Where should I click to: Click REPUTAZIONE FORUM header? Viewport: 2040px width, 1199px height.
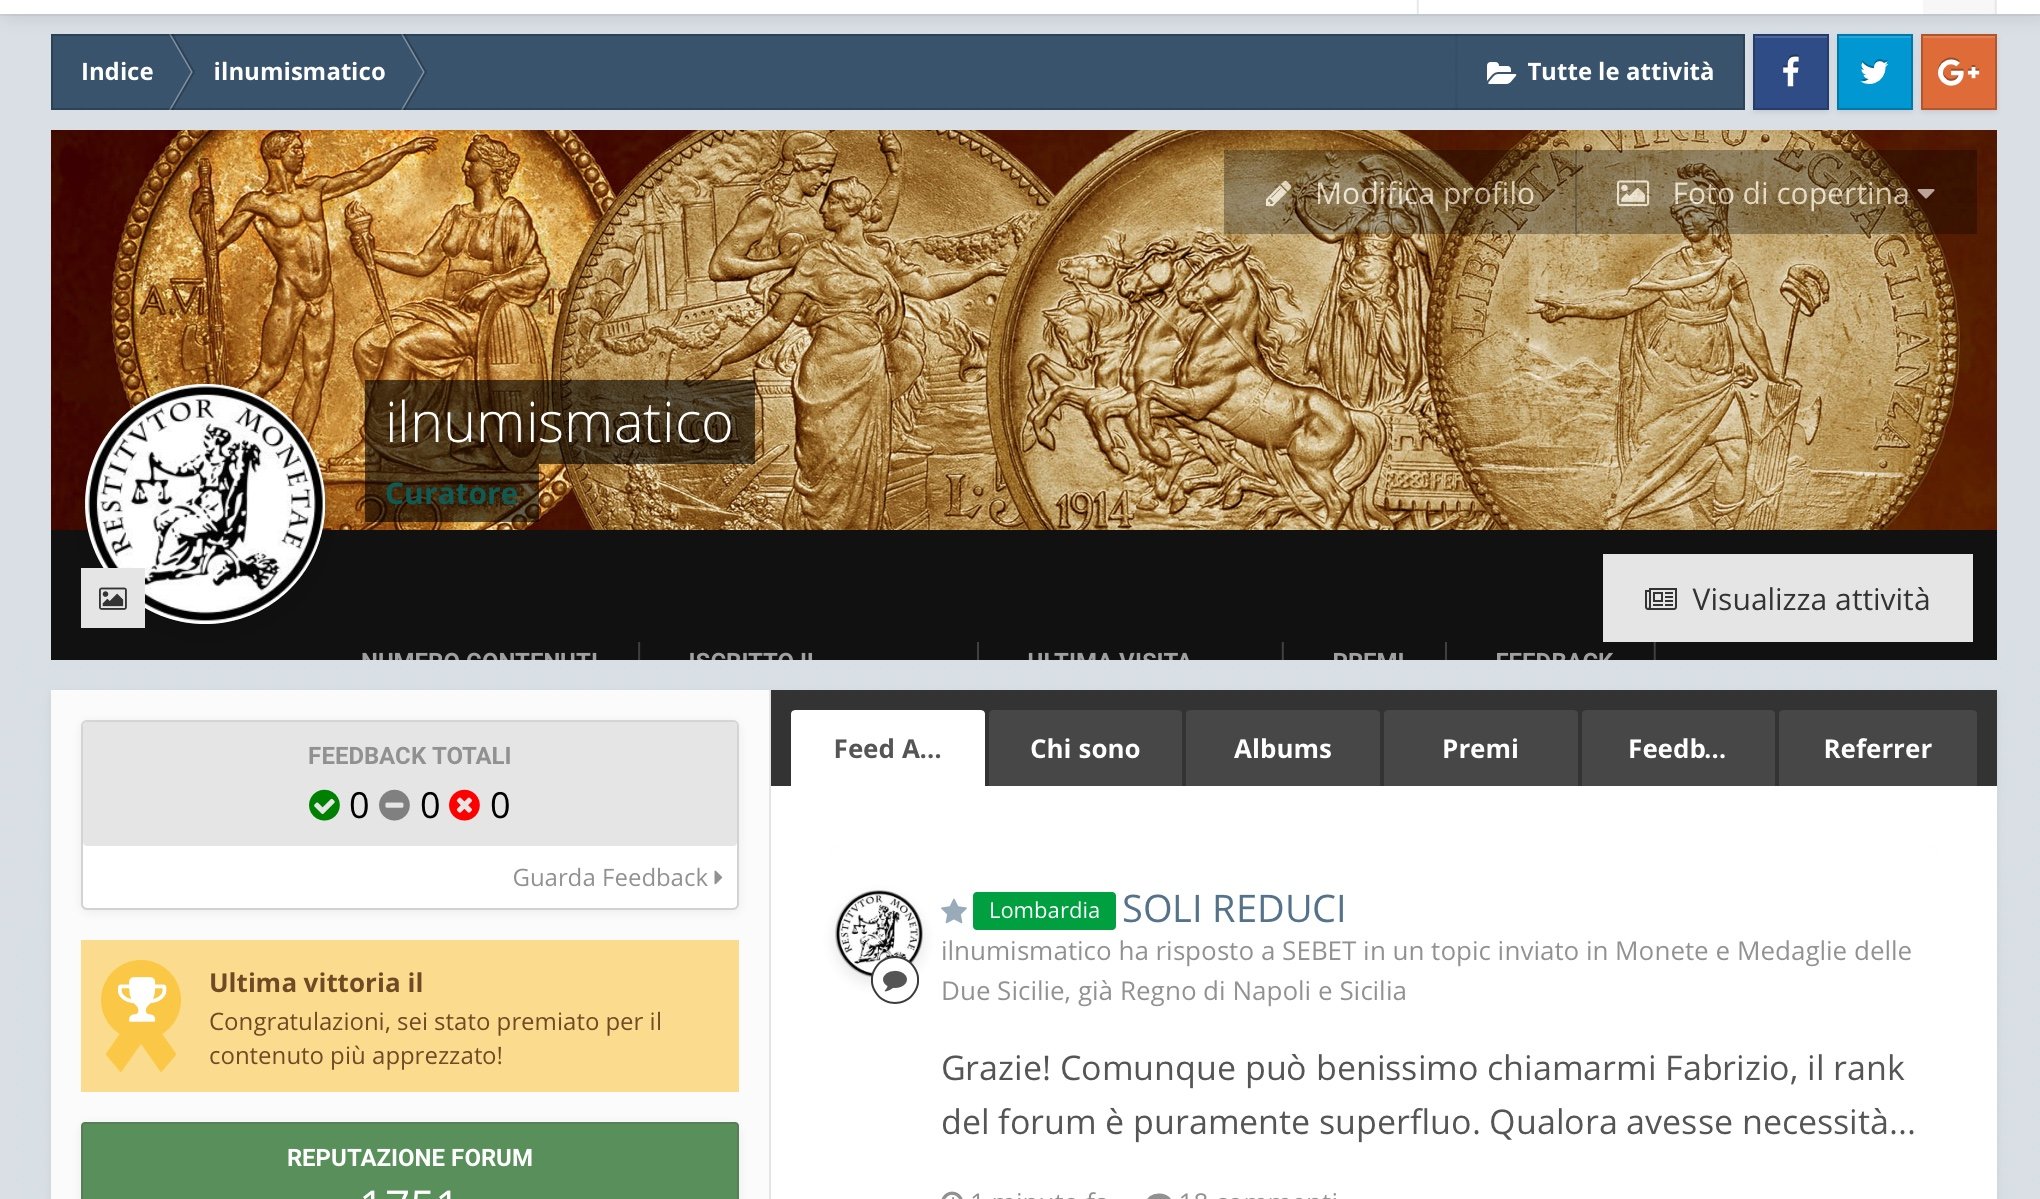point(410,1157)
